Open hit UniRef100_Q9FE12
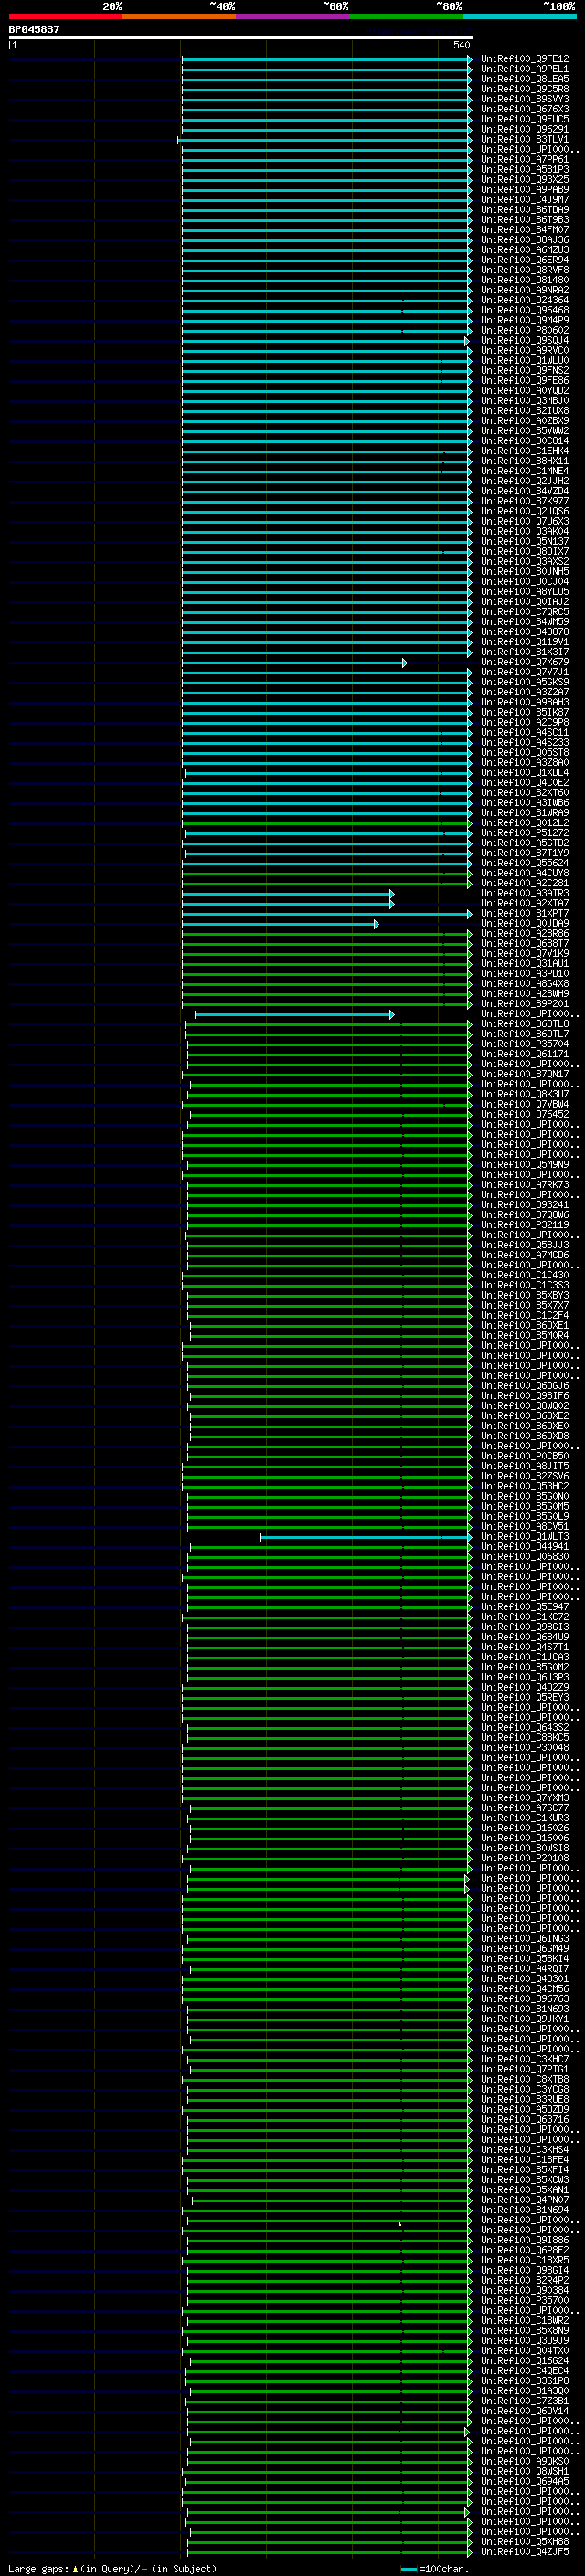Screen dimensions: 585x2576 click(x=525, y=59)
